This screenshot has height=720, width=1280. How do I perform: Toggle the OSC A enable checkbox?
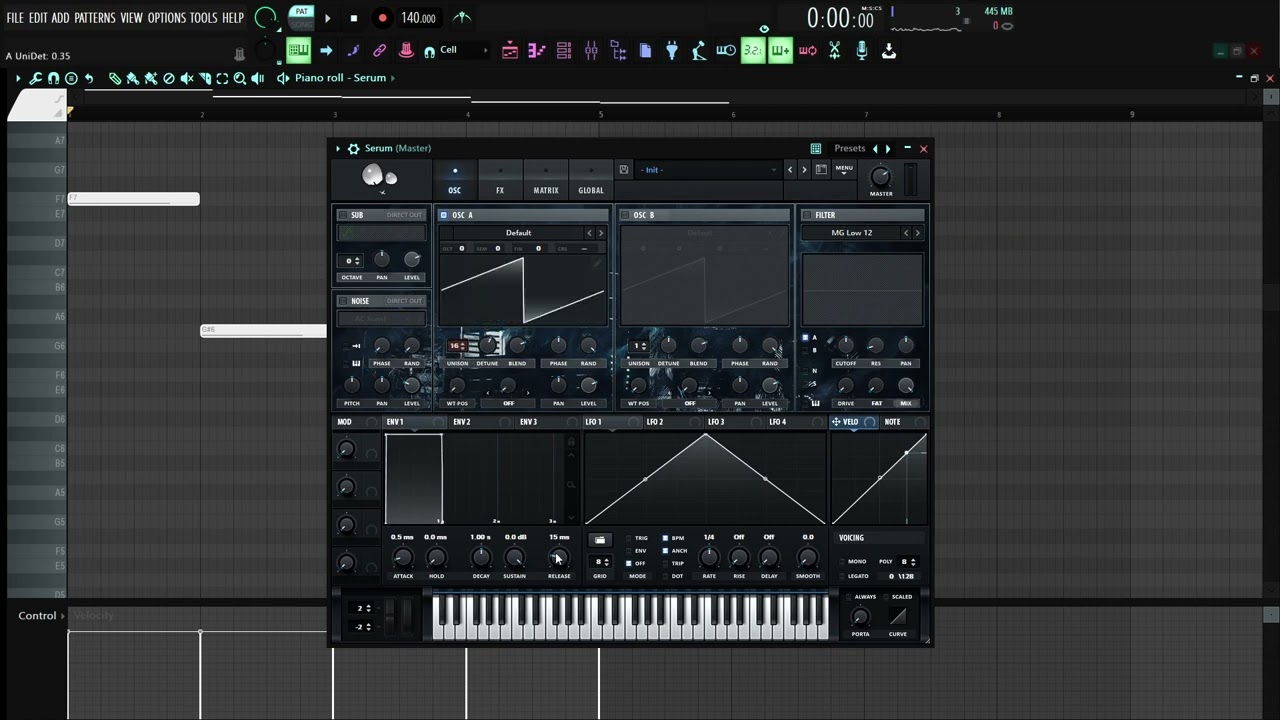point(444,215)
